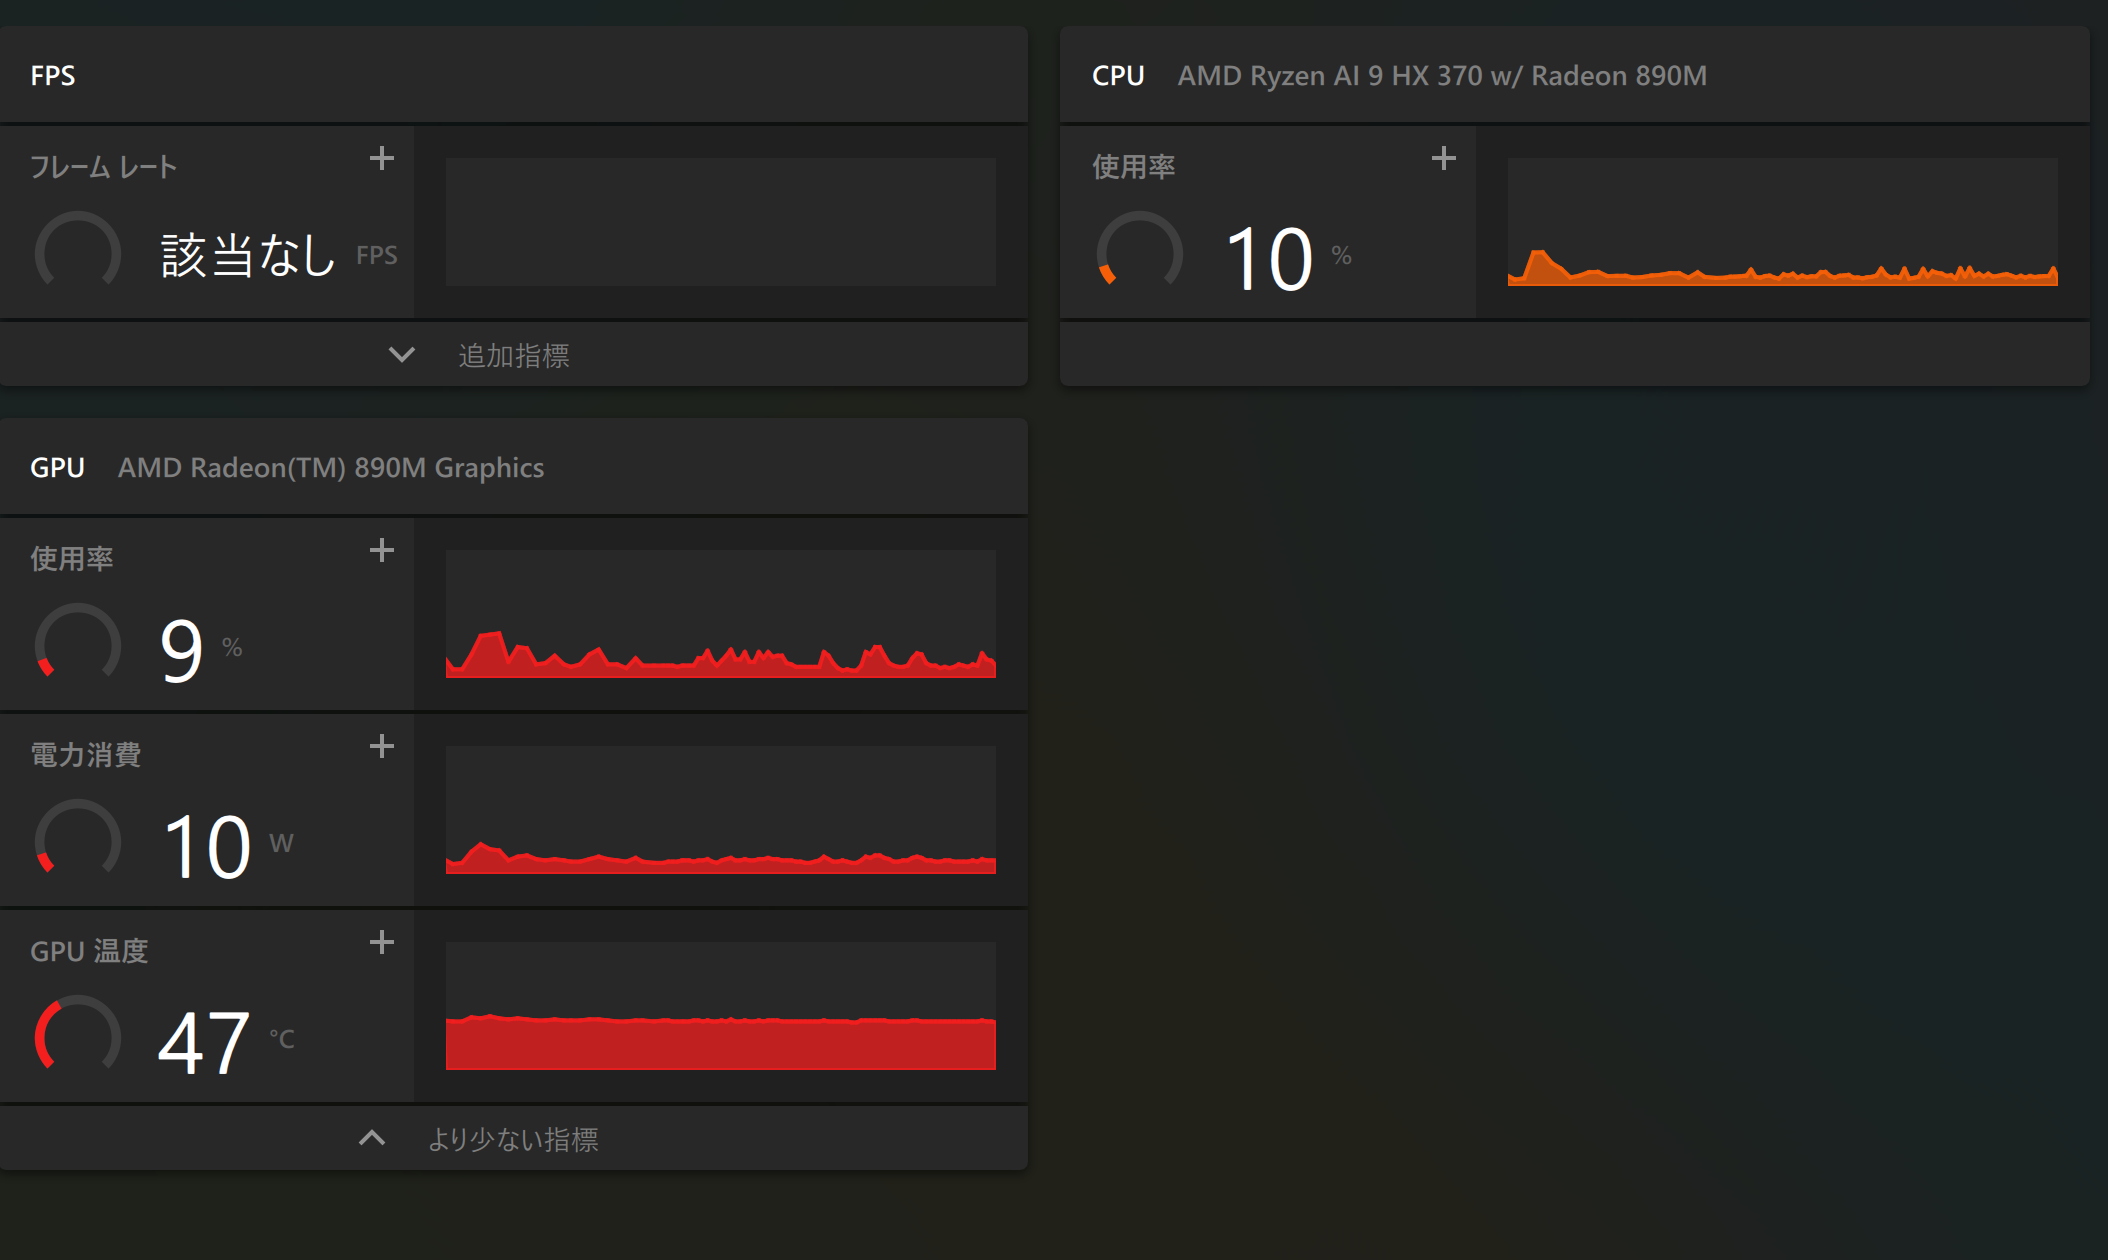2108x1260 pixels.
Task: Add GPU 使用率 metric with plus icon
Action: [x=381, y=550]
